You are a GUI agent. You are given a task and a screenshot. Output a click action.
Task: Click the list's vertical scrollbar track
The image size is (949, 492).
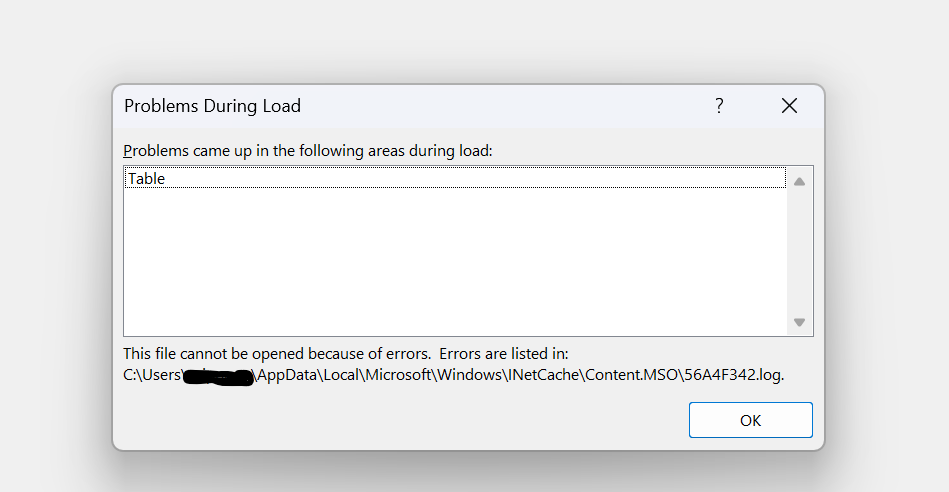pyautogui.click(x=799, y=251)
